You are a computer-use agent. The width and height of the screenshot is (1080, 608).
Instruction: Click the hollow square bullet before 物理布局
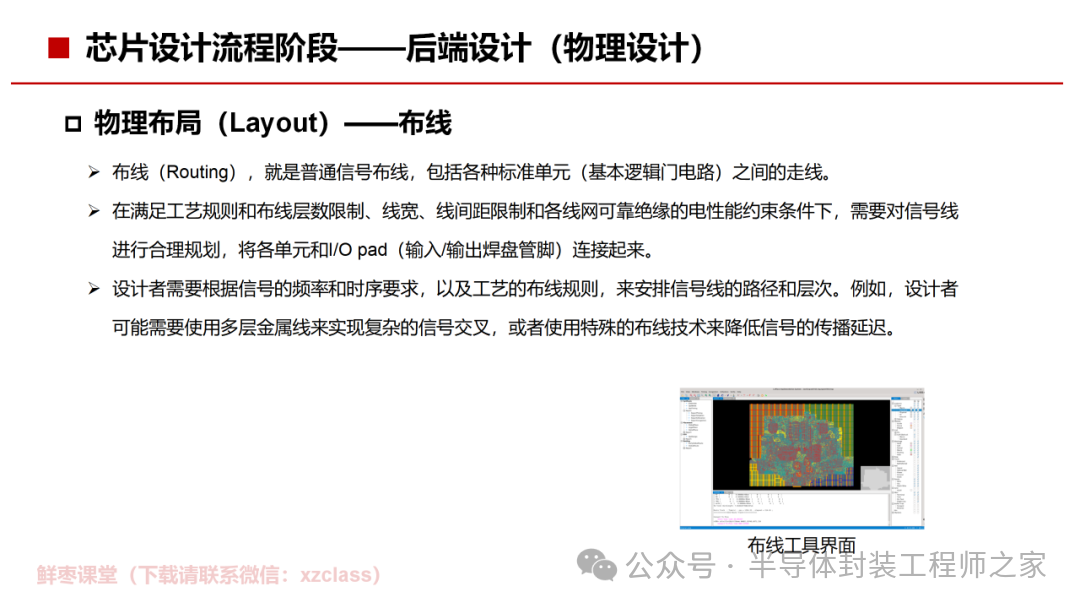pyautogui.click(x=72, y=124)
